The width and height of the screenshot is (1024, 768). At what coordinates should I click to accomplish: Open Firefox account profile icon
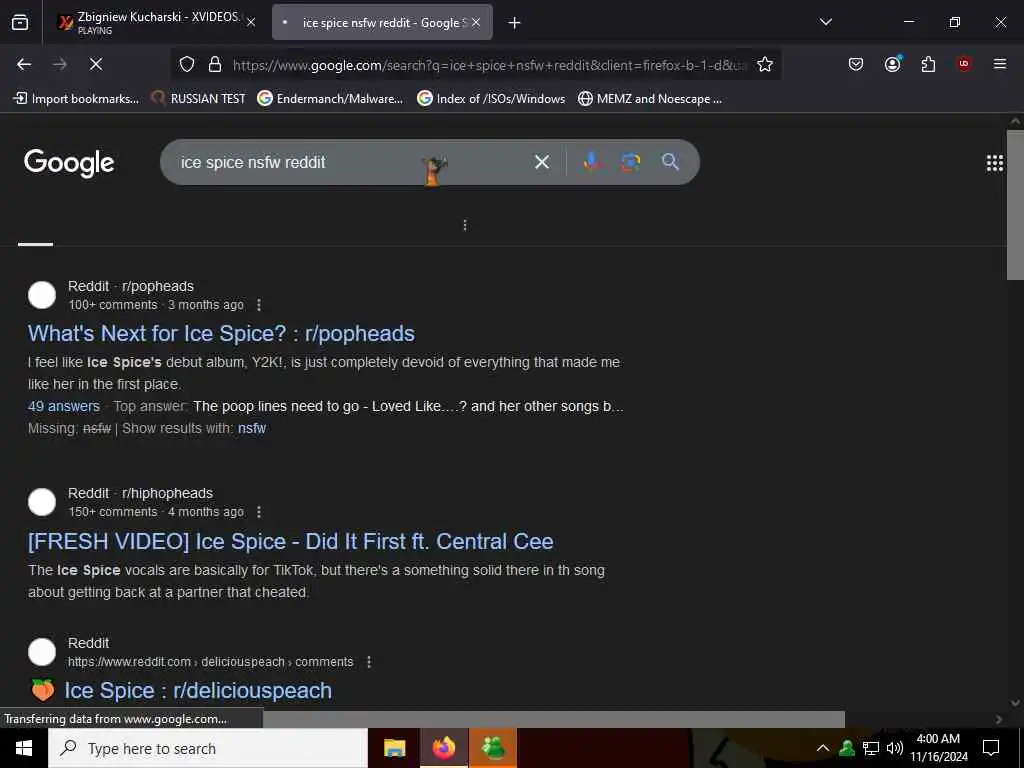point(892,64)
